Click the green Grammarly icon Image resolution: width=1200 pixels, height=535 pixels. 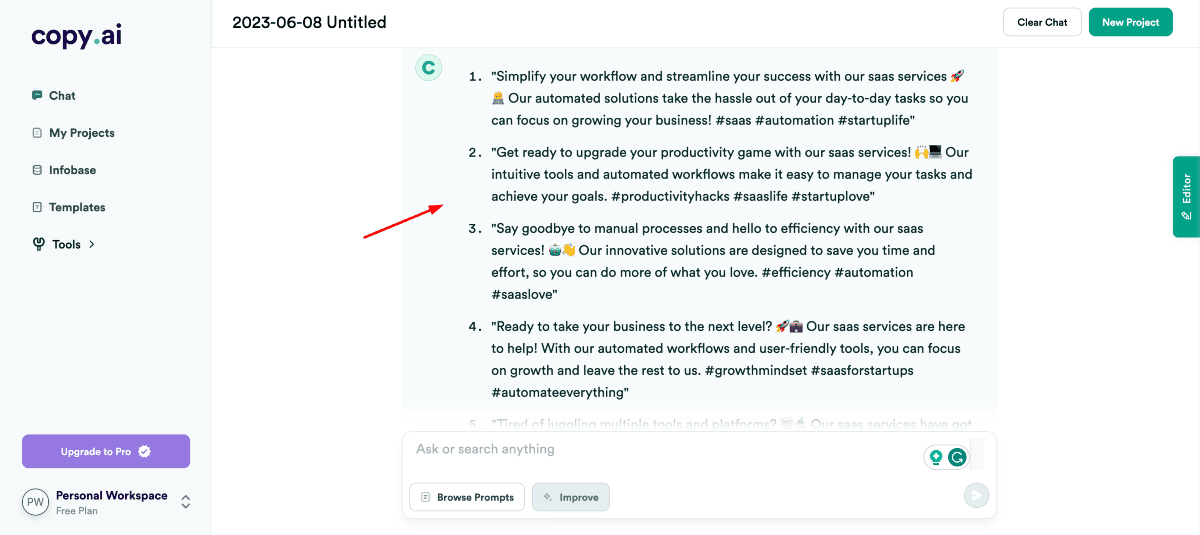coord(957,457)
